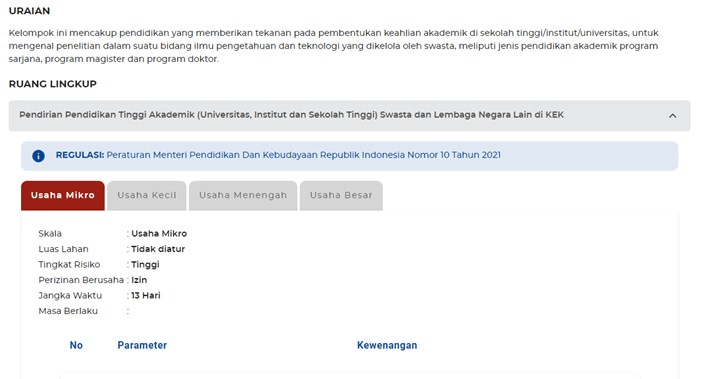Image resolution: width=708 pixels, height=379 pixels.
Task: Click the 'Perizinan Berusaha' label
Action: (x=81, y=280)
